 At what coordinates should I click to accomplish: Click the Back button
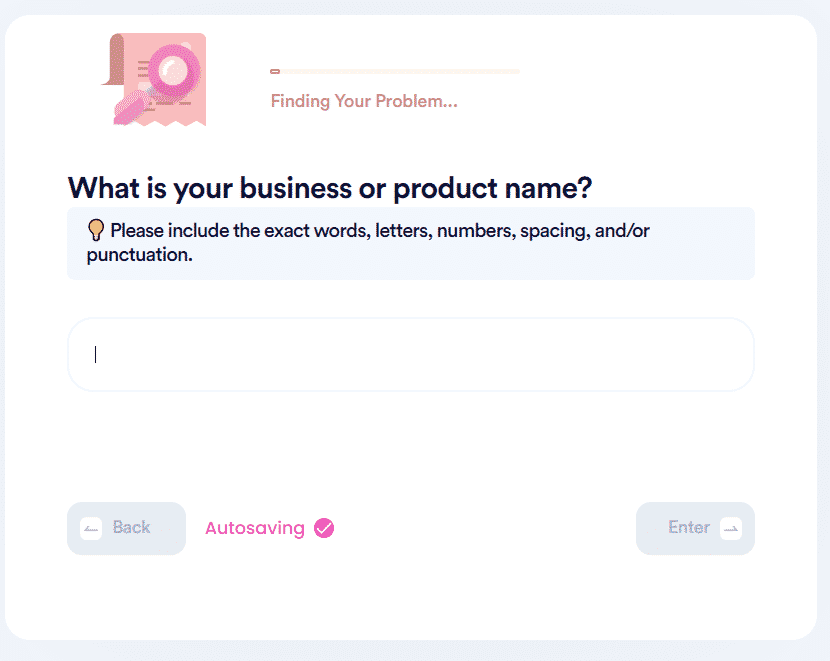coord(127,529)
